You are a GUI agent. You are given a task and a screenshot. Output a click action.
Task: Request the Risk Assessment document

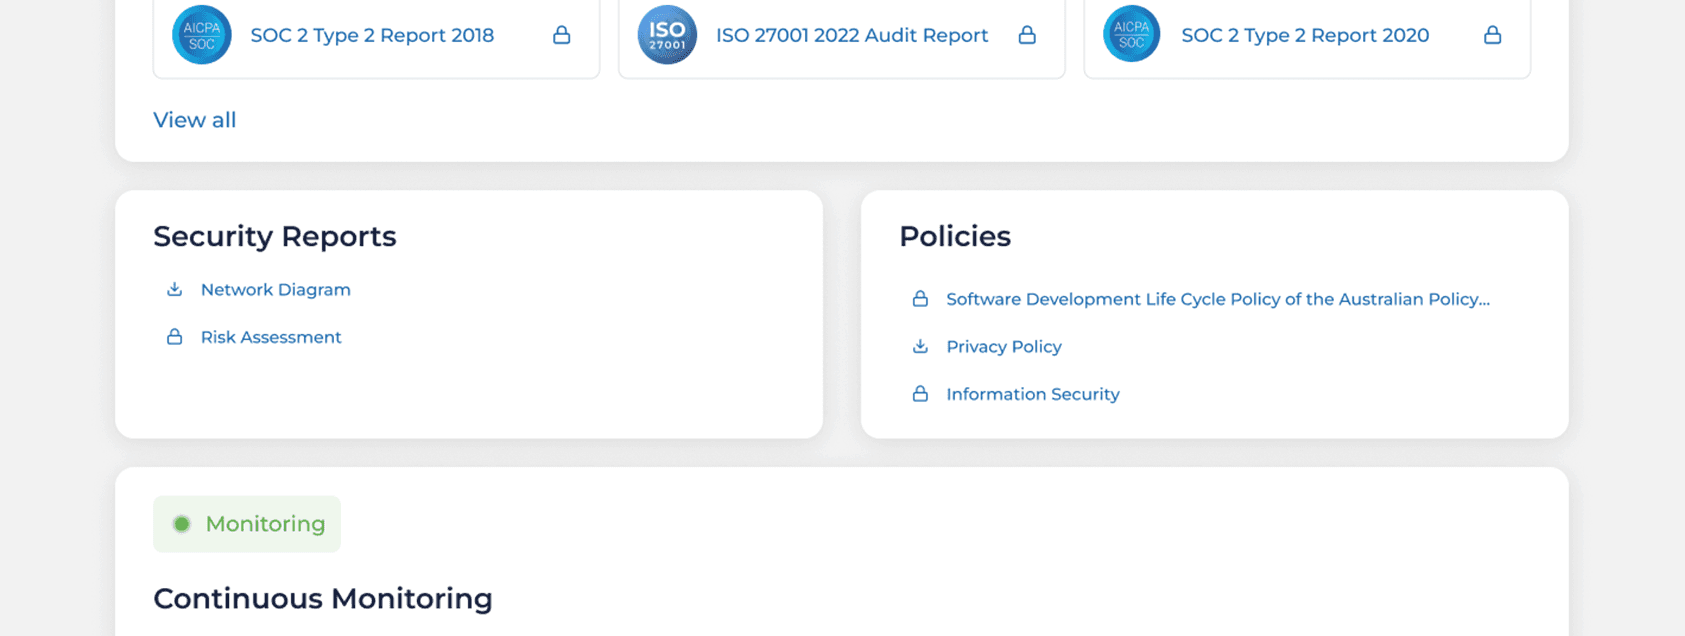click(x=271, y=337)
